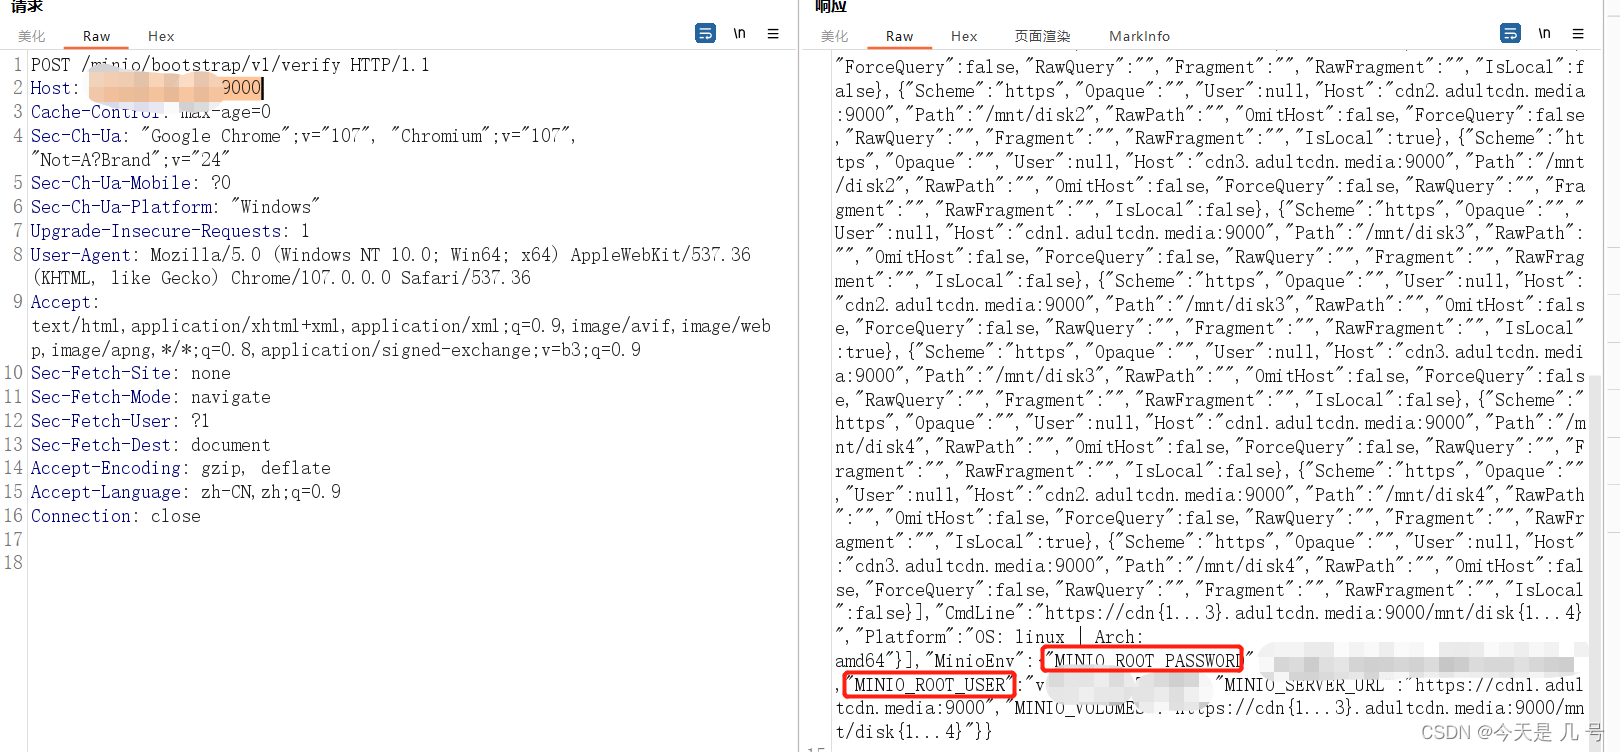Click the POST /minio/bootstrap/v1/verify request line
This screenshot has height=752, width=1620.
[x=230, y=65]
